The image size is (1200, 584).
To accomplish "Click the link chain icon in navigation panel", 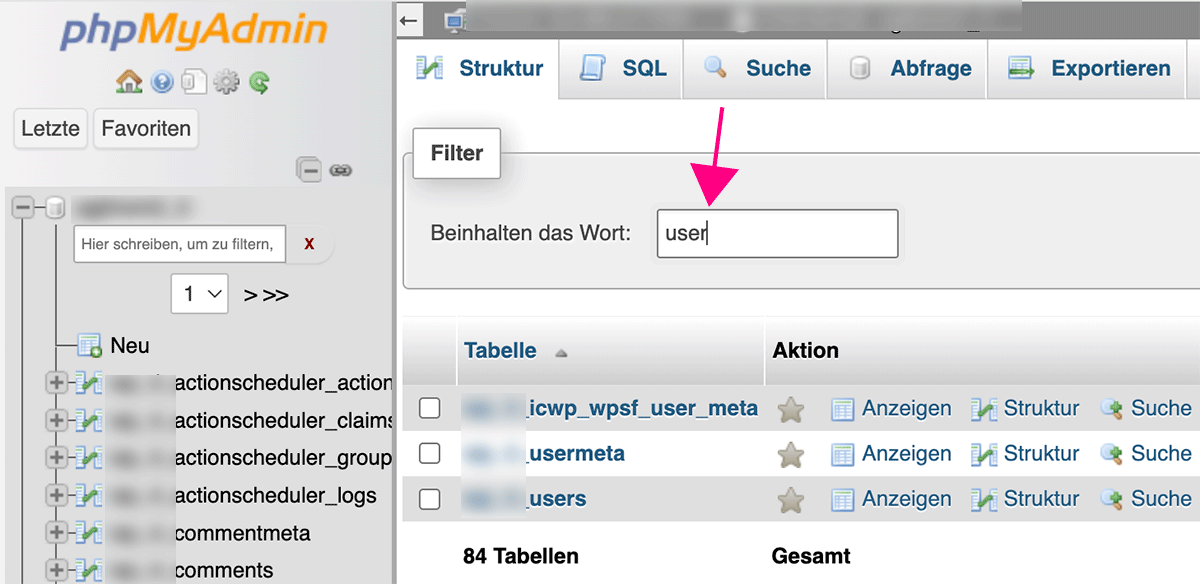I will (341, 170).
